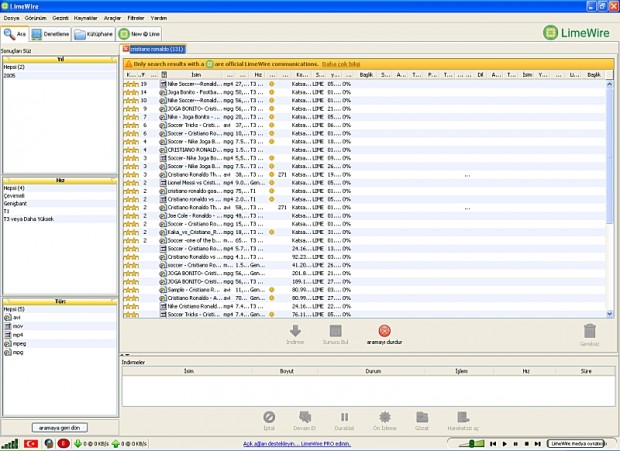Click the aramaya geri dön button

click(60, 428)
